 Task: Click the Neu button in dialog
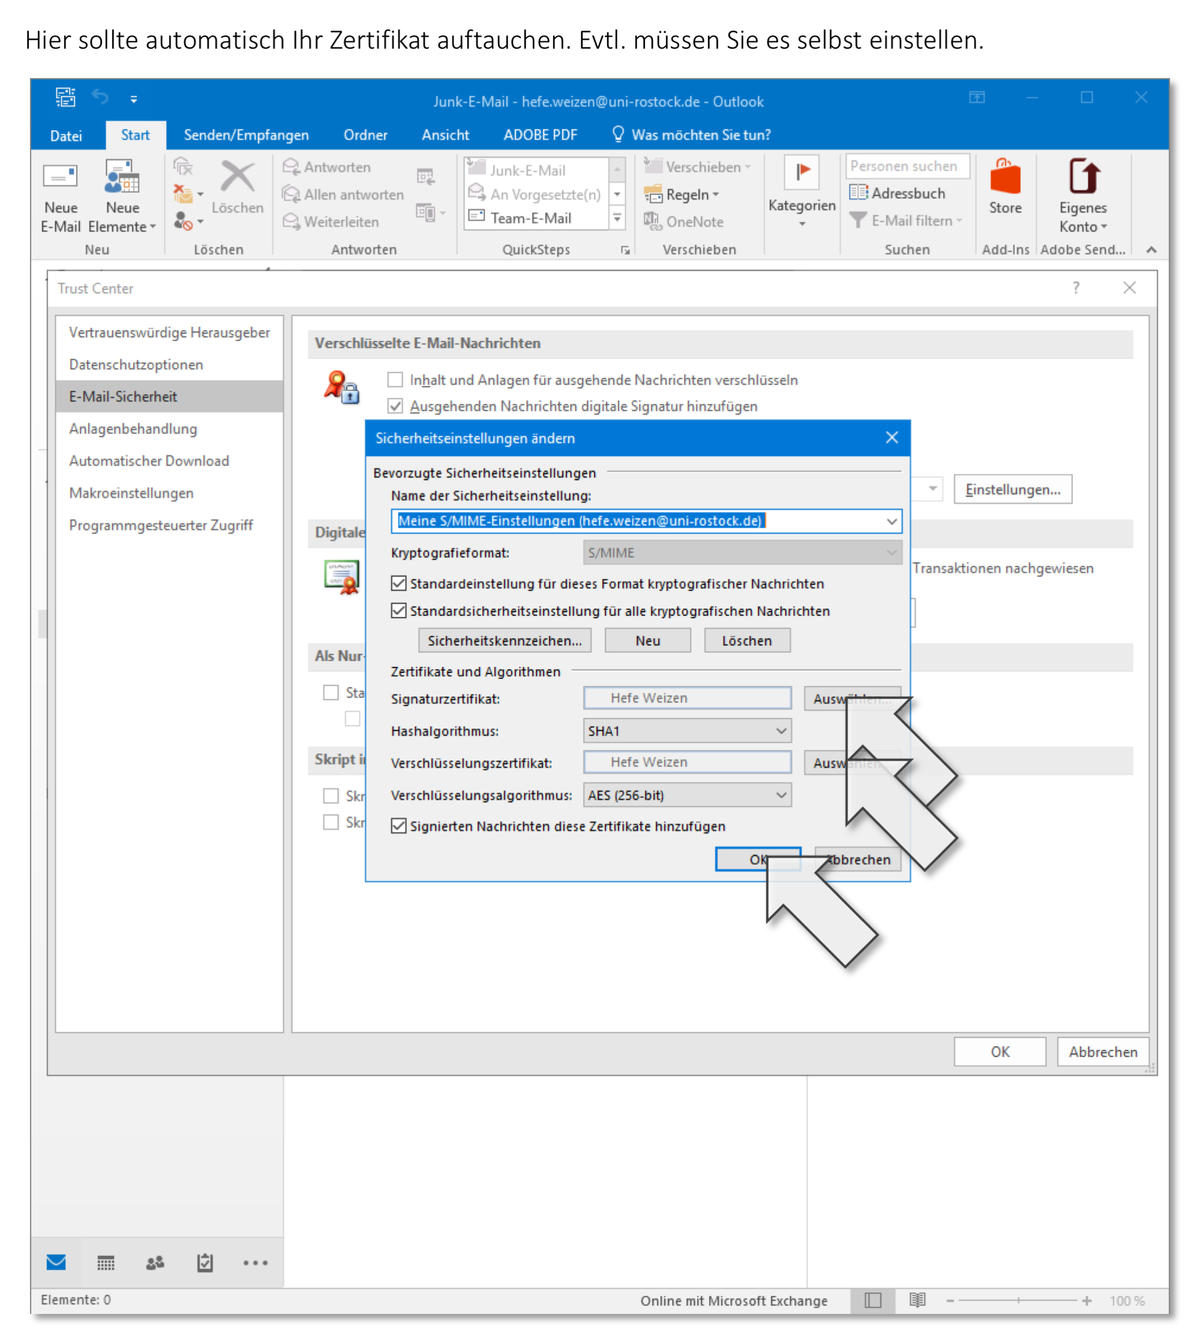(x=648, y=640)
